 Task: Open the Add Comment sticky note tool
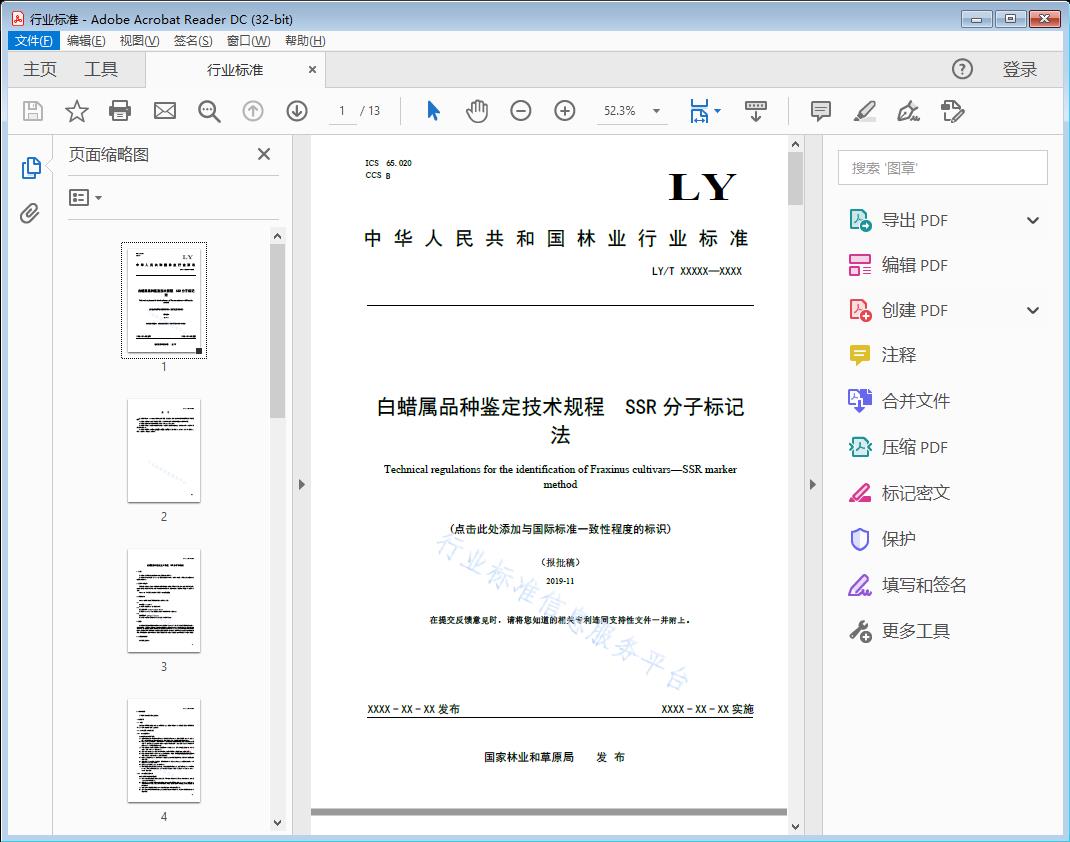click(820, 111)
